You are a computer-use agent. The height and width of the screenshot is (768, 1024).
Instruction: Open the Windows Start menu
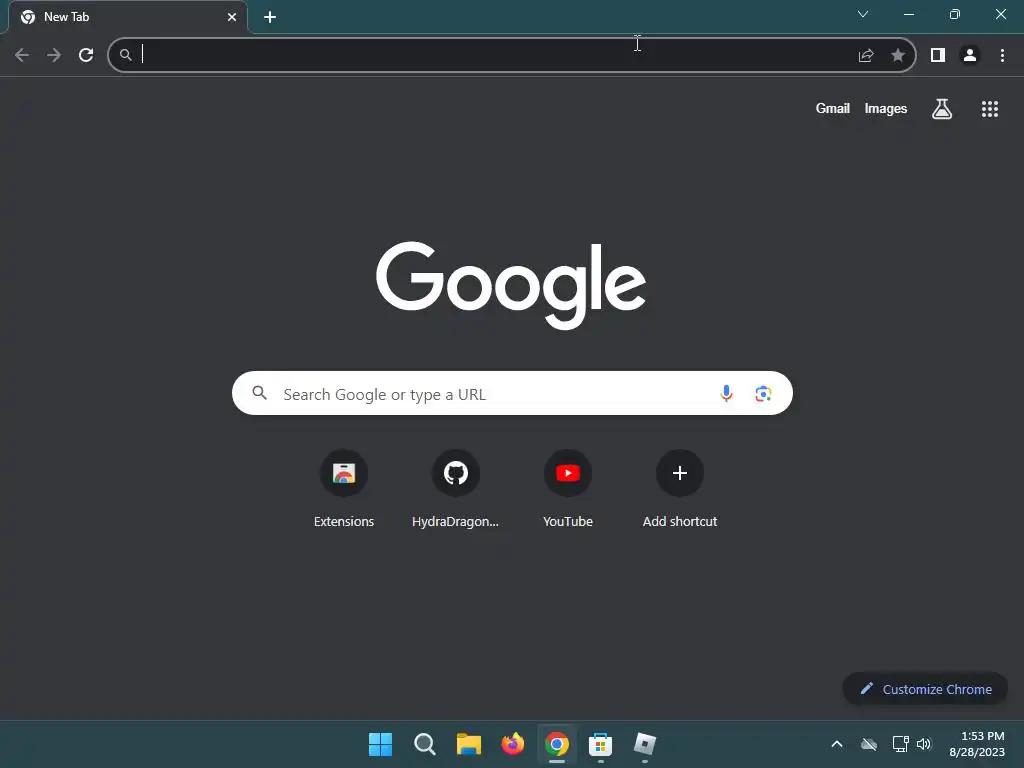380,744
